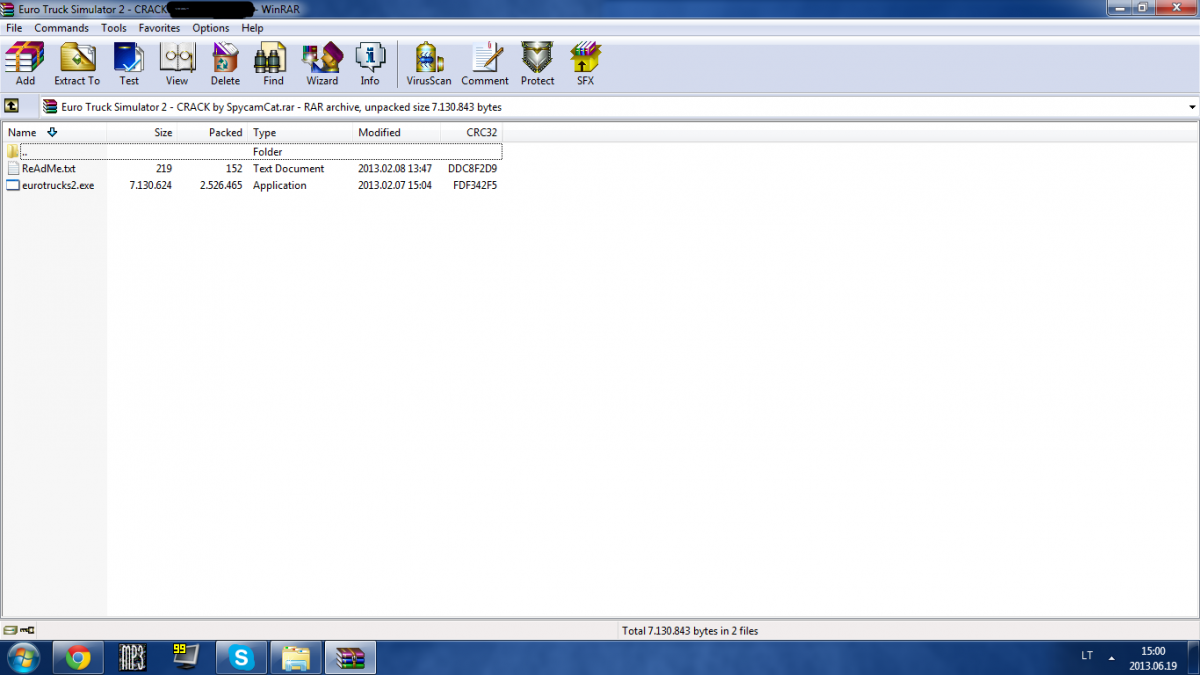
Task: Click the View file icon
Action: (177, 64)
